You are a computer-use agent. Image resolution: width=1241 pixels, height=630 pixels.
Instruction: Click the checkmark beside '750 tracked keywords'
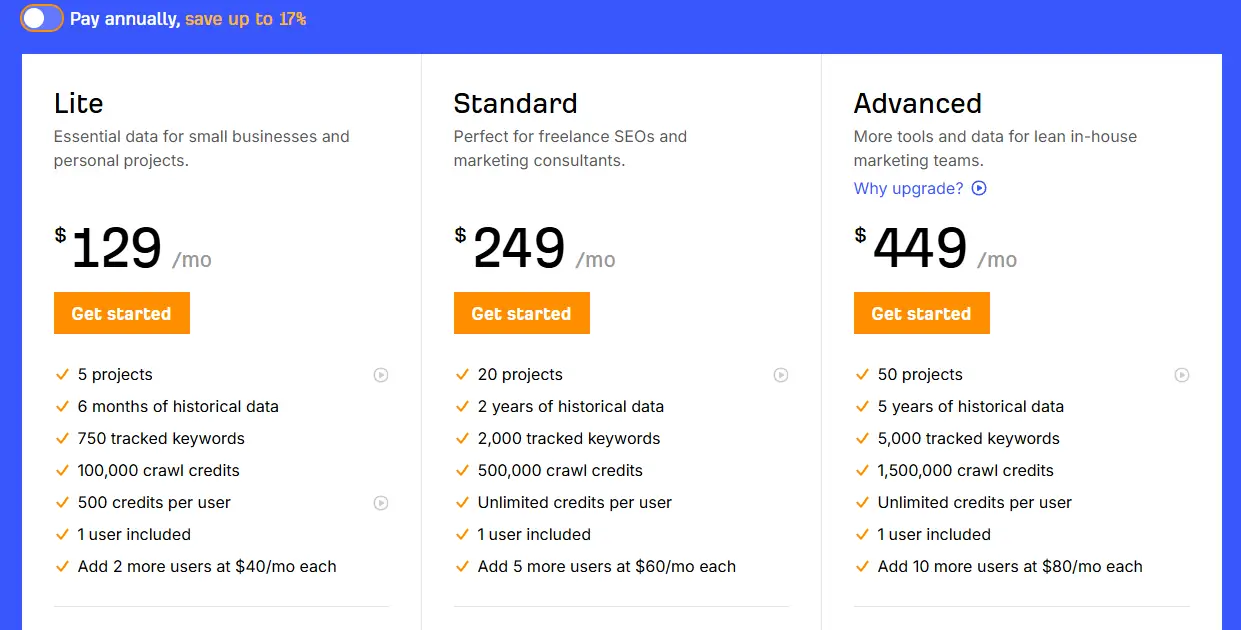(x=62, y=438)
